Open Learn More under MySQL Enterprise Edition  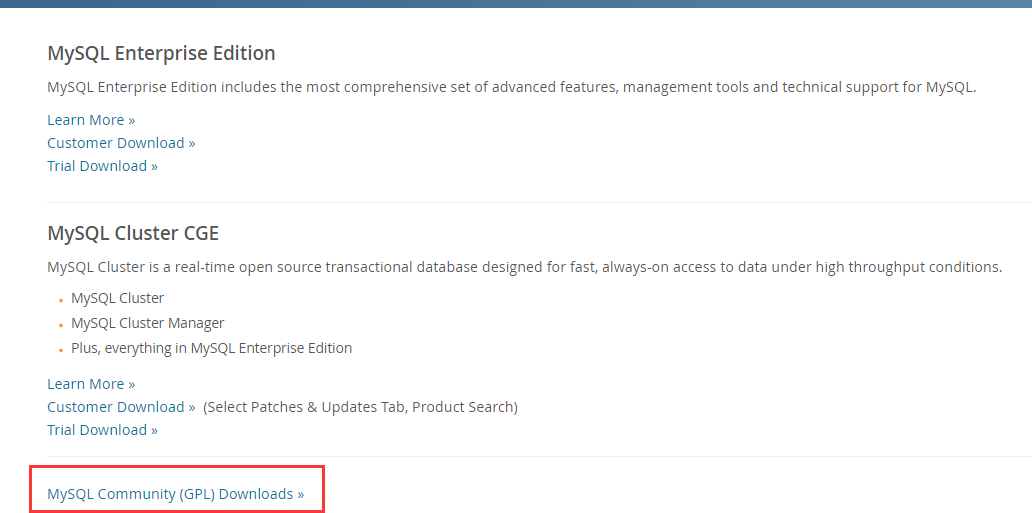click(x=90, y=120)
